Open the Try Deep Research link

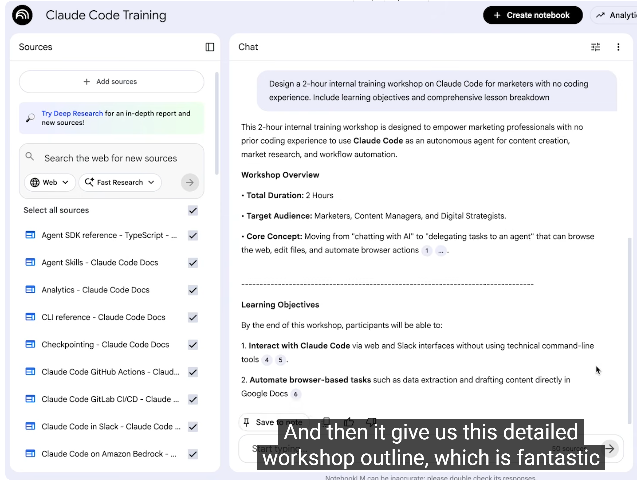pyautogui.click(x=72, y=113)
